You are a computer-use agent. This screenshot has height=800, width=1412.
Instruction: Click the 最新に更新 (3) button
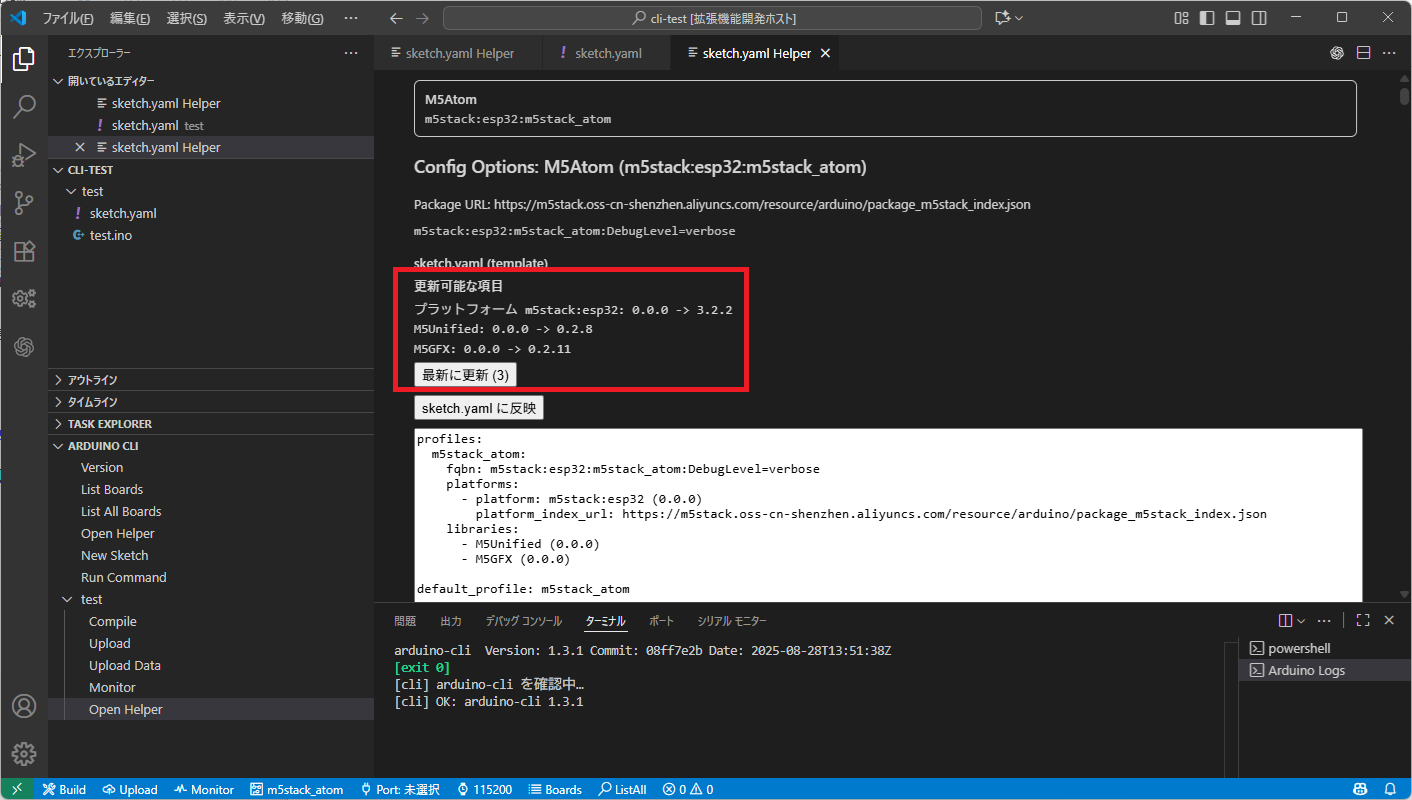tap(465, 375)
